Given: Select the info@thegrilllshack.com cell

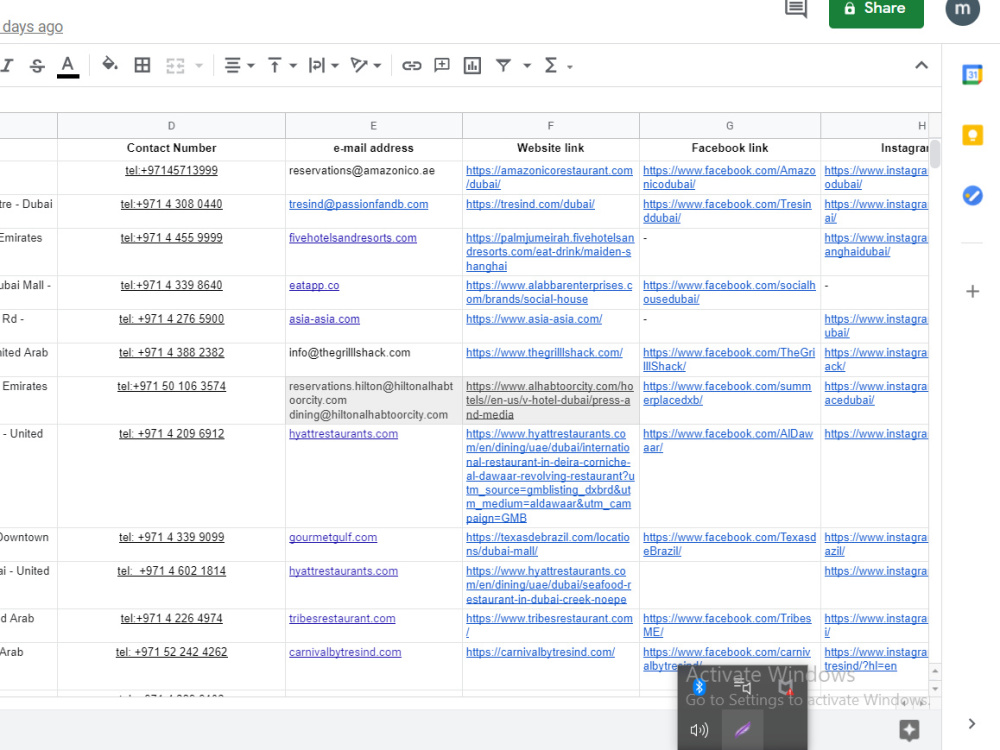Looking at the screenshot, I should click(373, 360).
